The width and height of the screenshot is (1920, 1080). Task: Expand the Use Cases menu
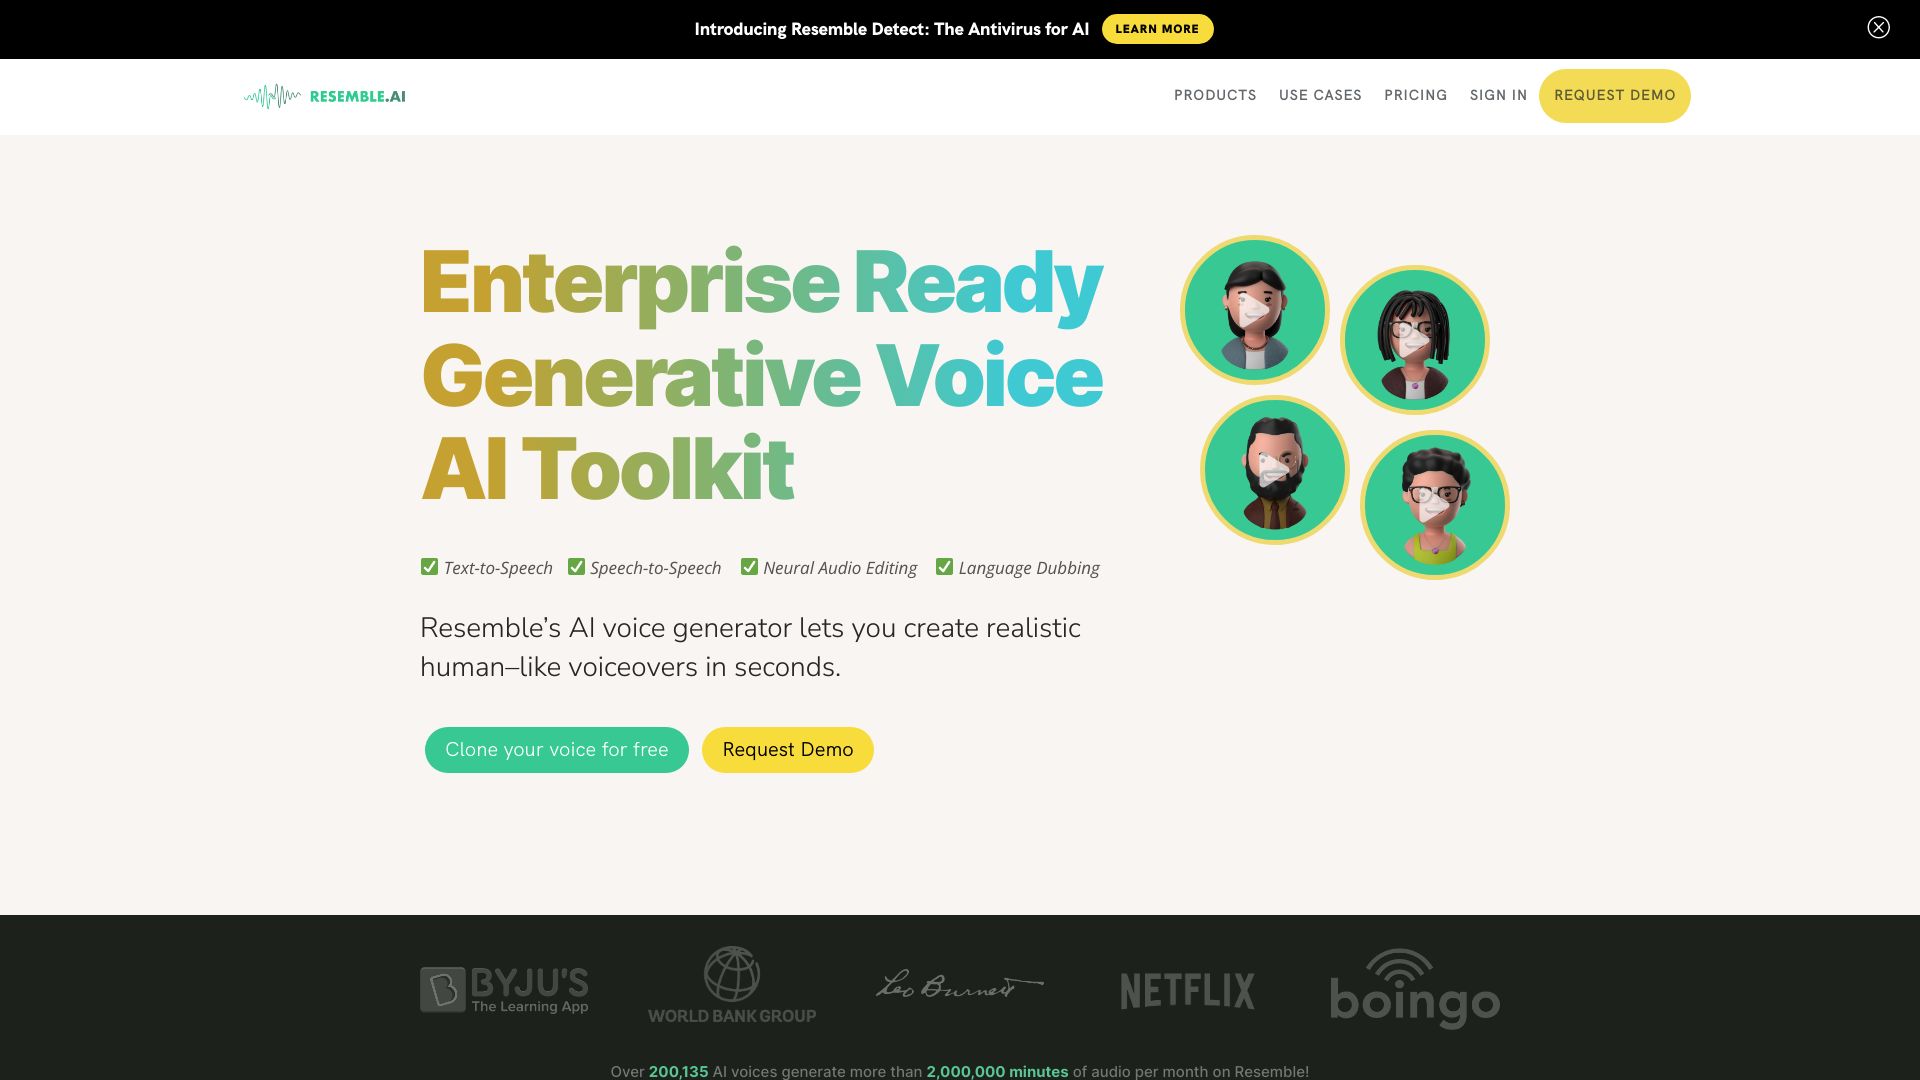pyautogui.click(x=1320, y=95)
